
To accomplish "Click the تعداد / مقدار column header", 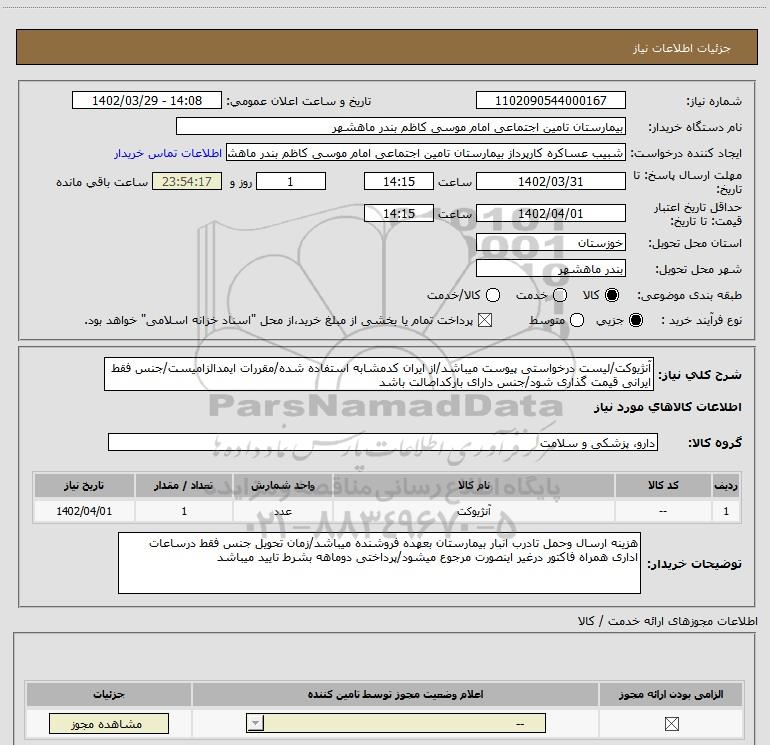I will 184,485.
